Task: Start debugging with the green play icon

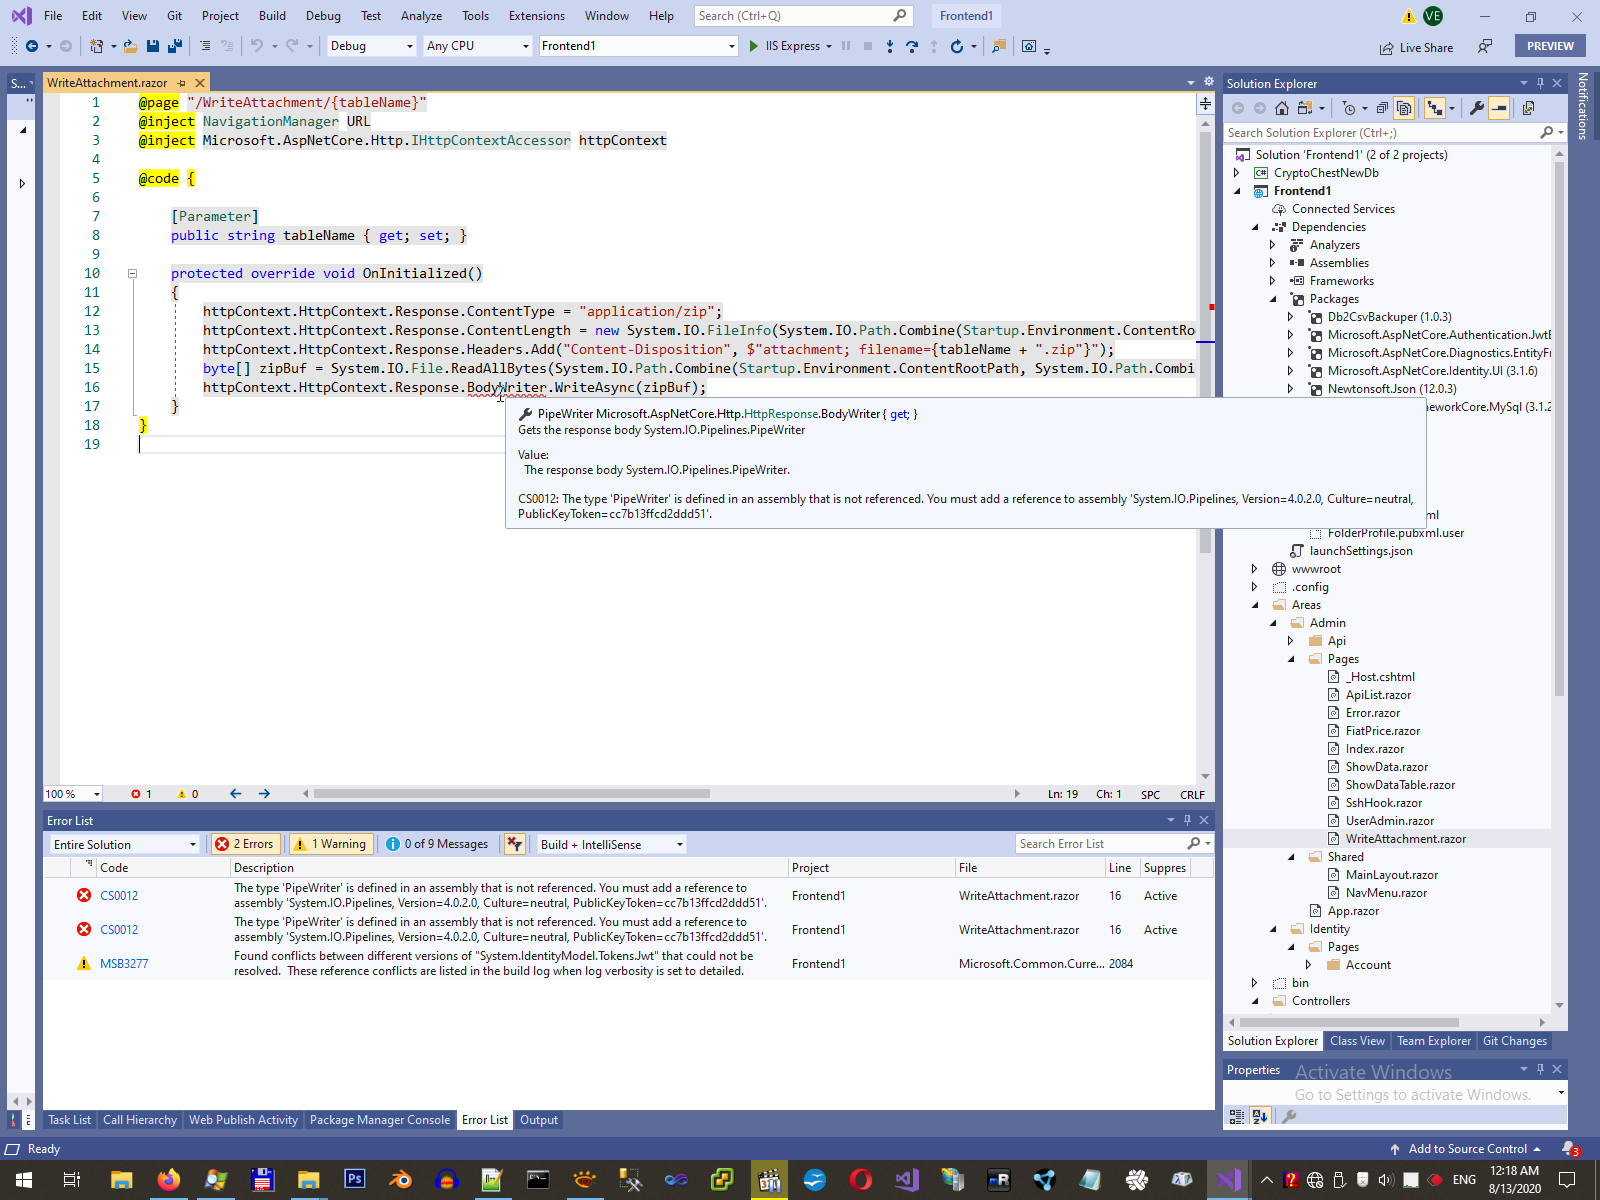Action: pyautogui.click(x=754, y=46)
